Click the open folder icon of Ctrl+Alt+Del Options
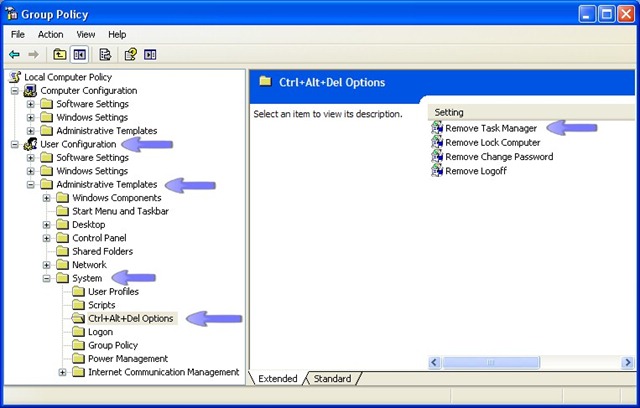 click(78, 318)
